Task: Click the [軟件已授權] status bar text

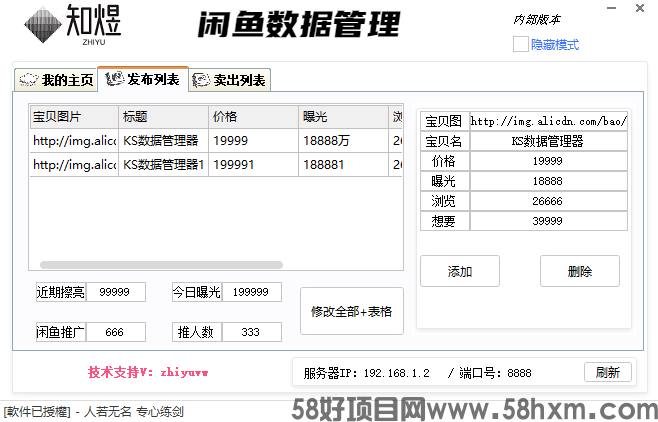Action: (x=37, y=412)
